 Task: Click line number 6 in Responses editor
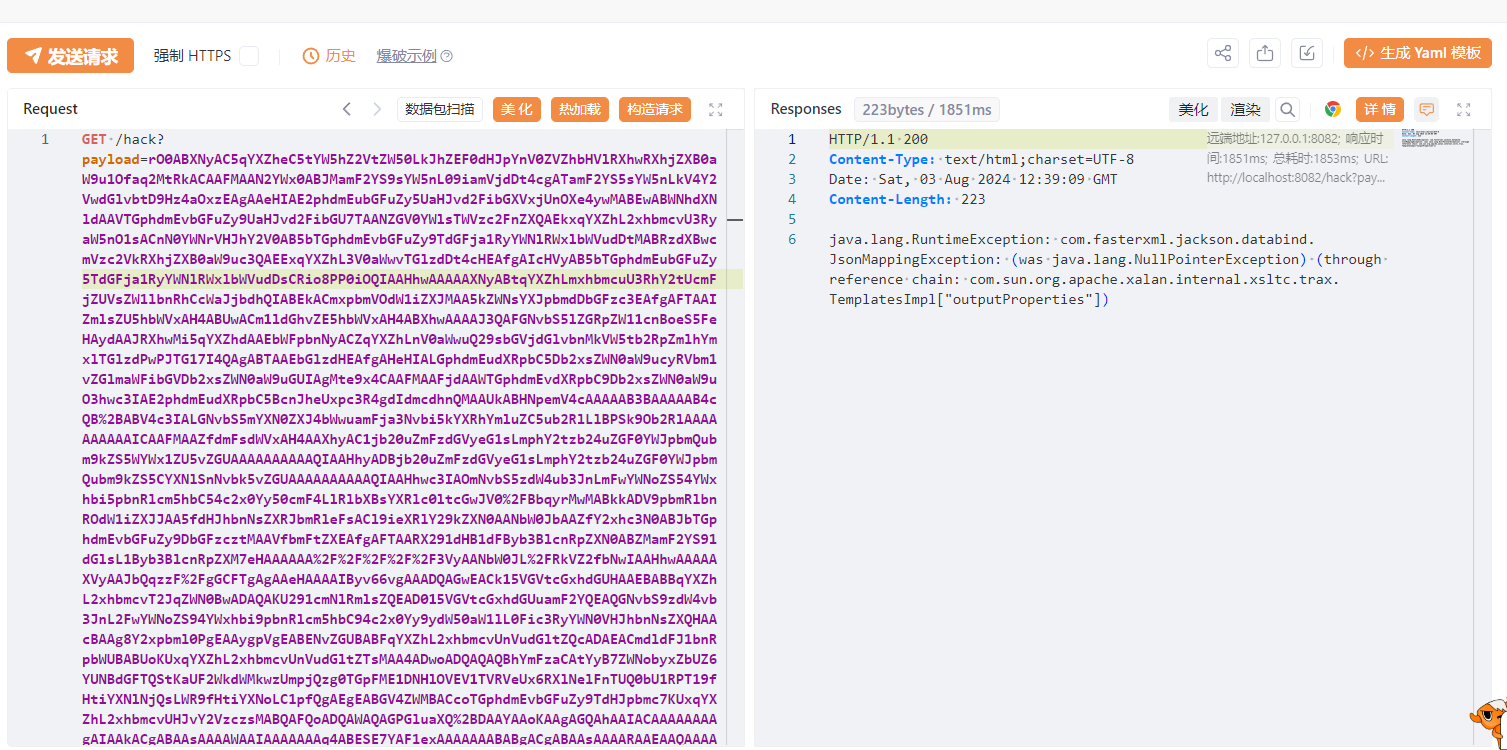[x=792, y=239]
